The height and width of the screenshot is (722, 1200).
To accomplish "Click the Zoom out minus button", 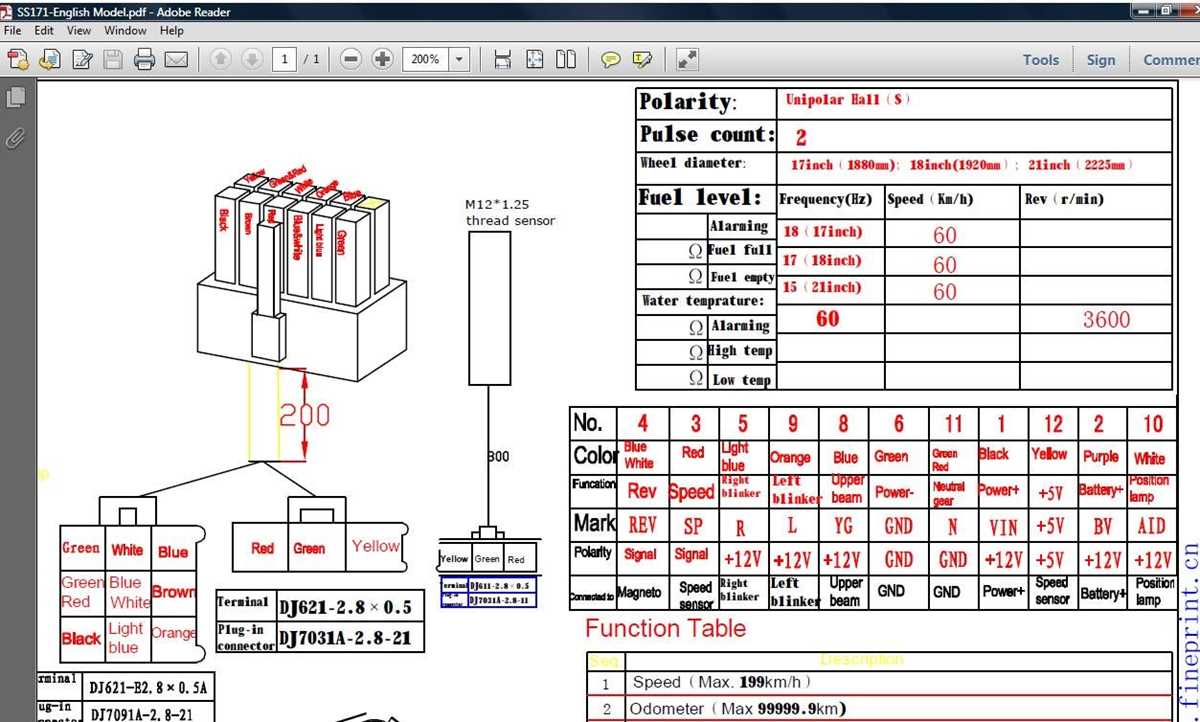I will pos(350,60).
